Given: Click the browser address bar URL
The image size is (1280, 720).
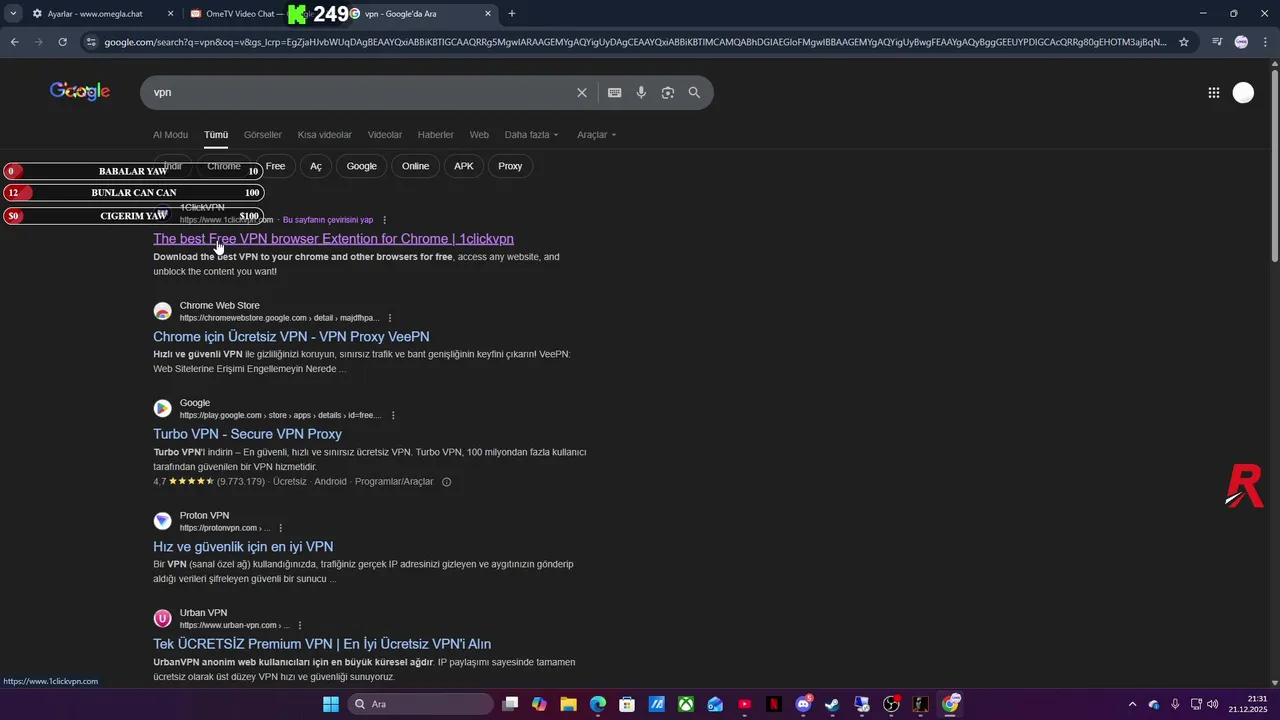Looking at the screenshot, I should (634, 42).
